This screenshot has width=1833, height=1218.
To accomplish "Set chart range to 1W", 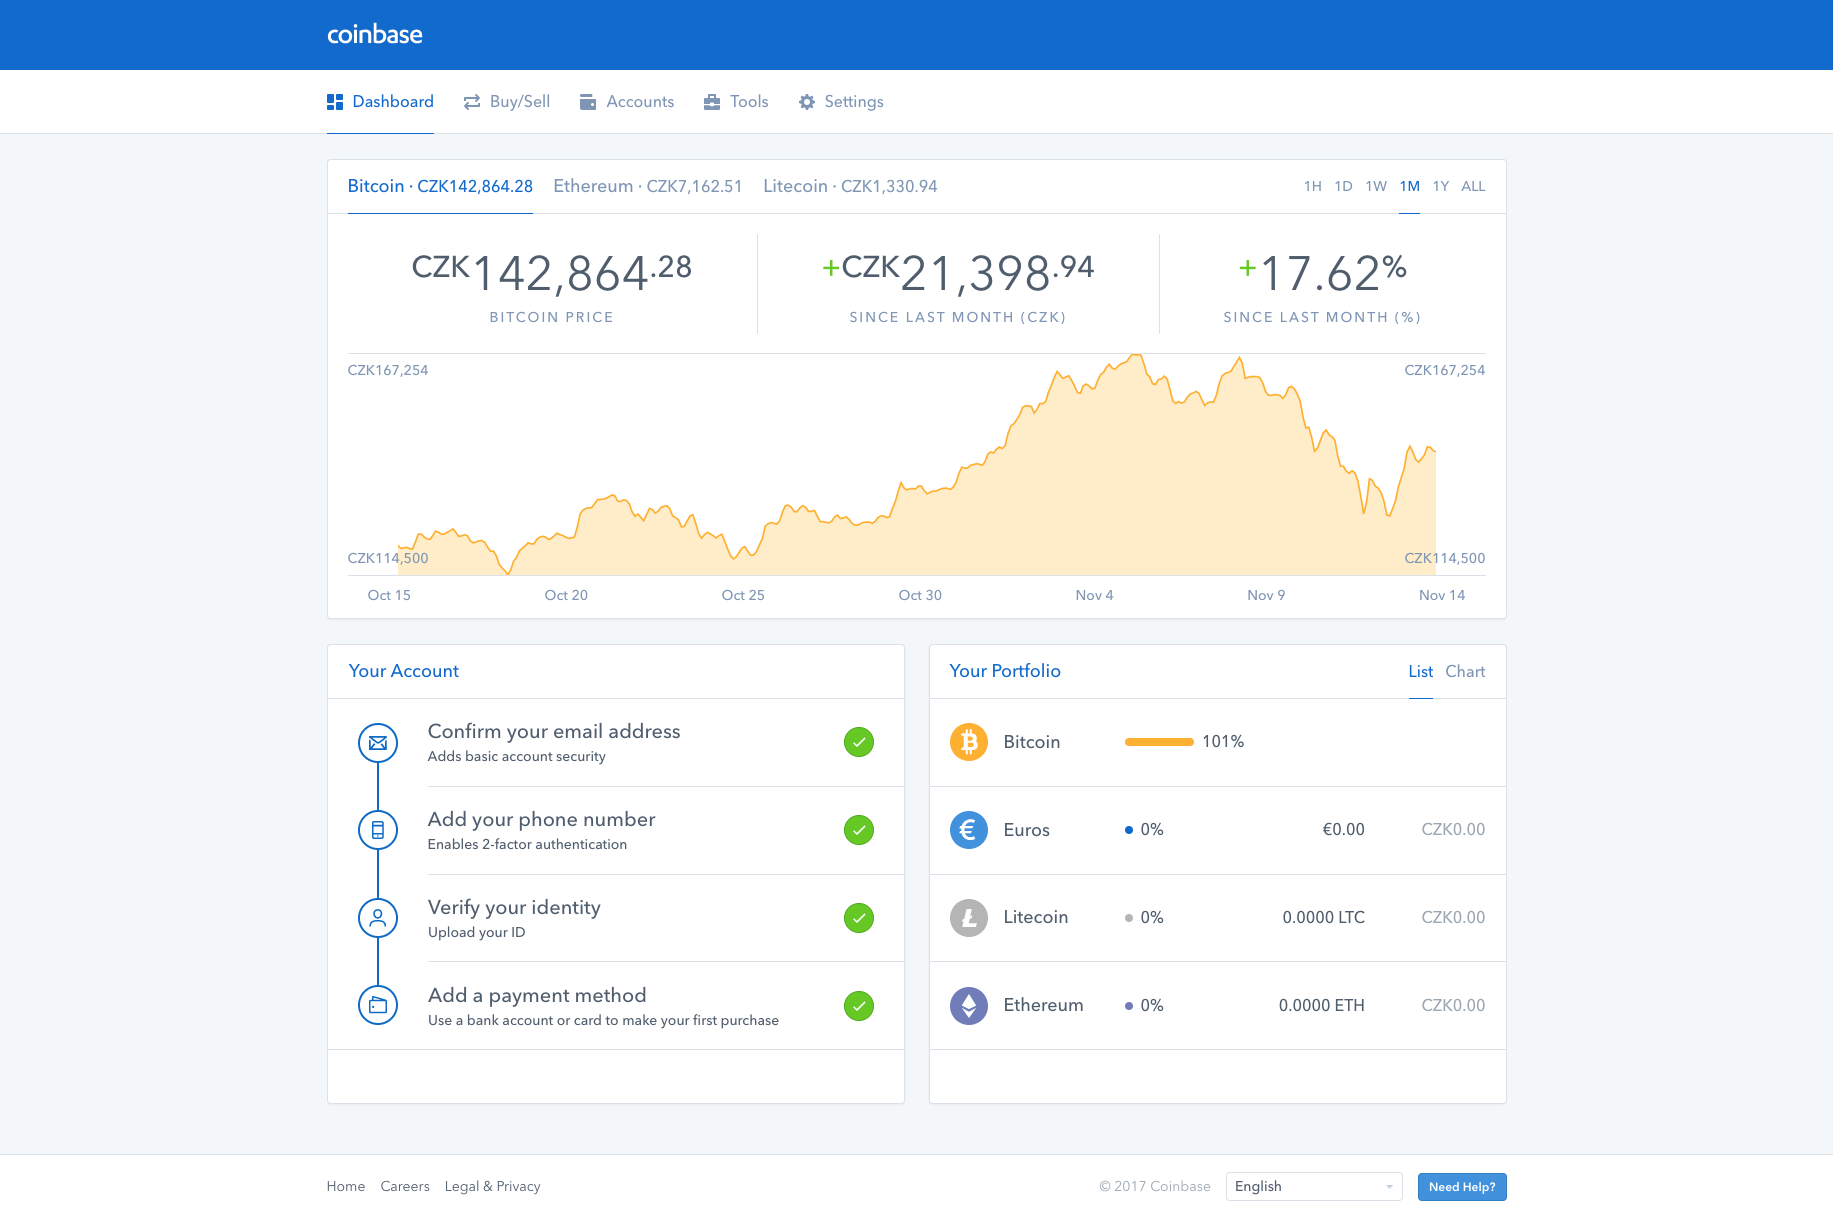I will coord(1376,186).
